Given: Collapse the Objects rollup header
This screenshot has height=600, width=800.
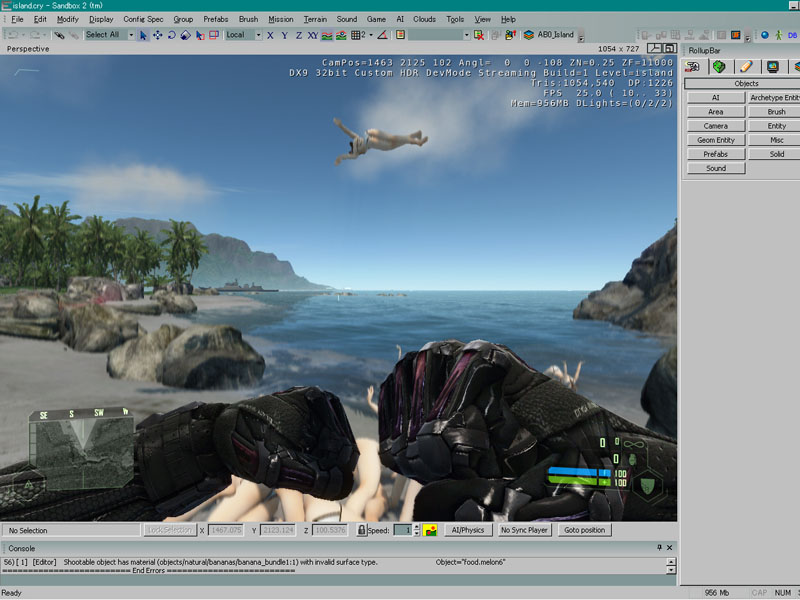Looking at the screenshot, I should [x=742, y=83].
